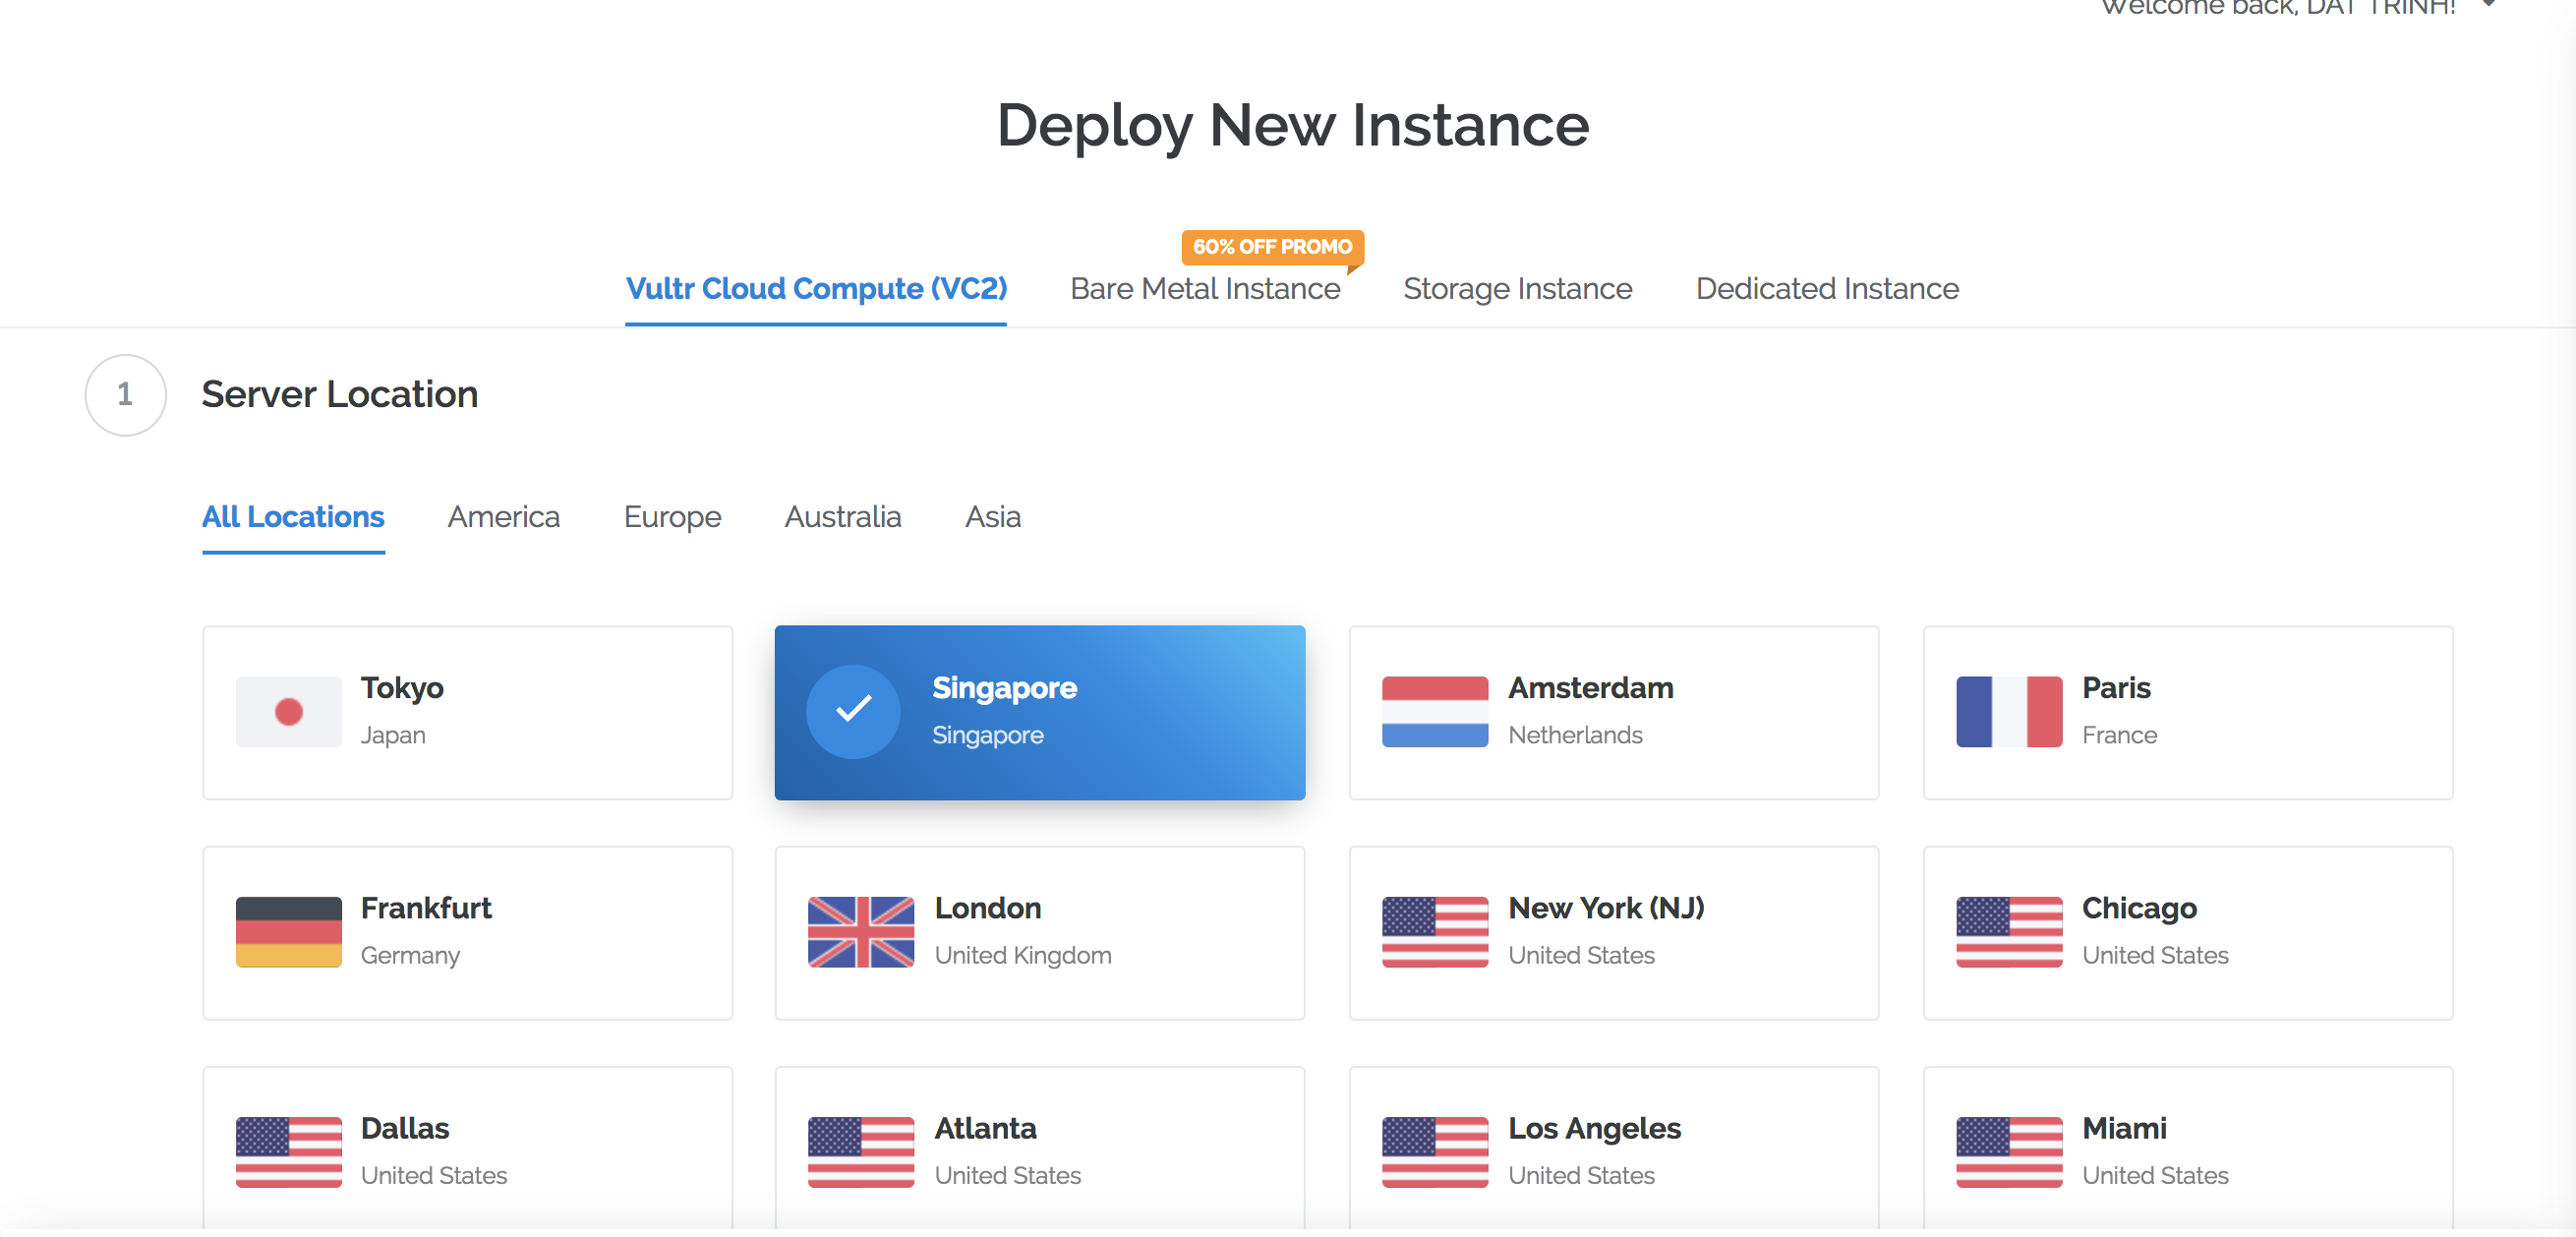Click the checkmark on the Singapore card
Screen dimensions: 2576x1237
click(x=853, y=711)
